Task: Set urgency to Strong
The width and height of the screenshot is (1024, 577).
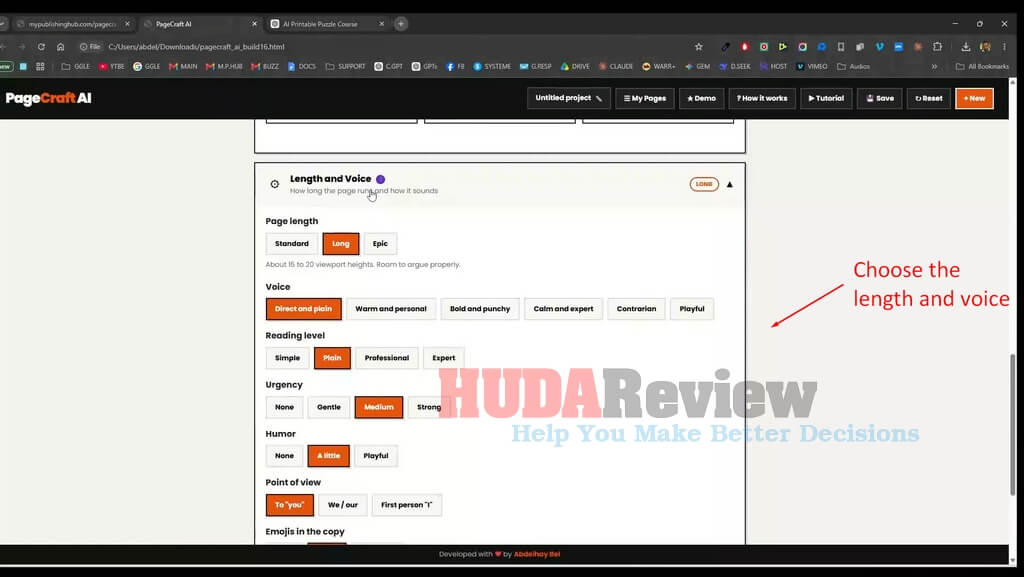Action: 429,407
